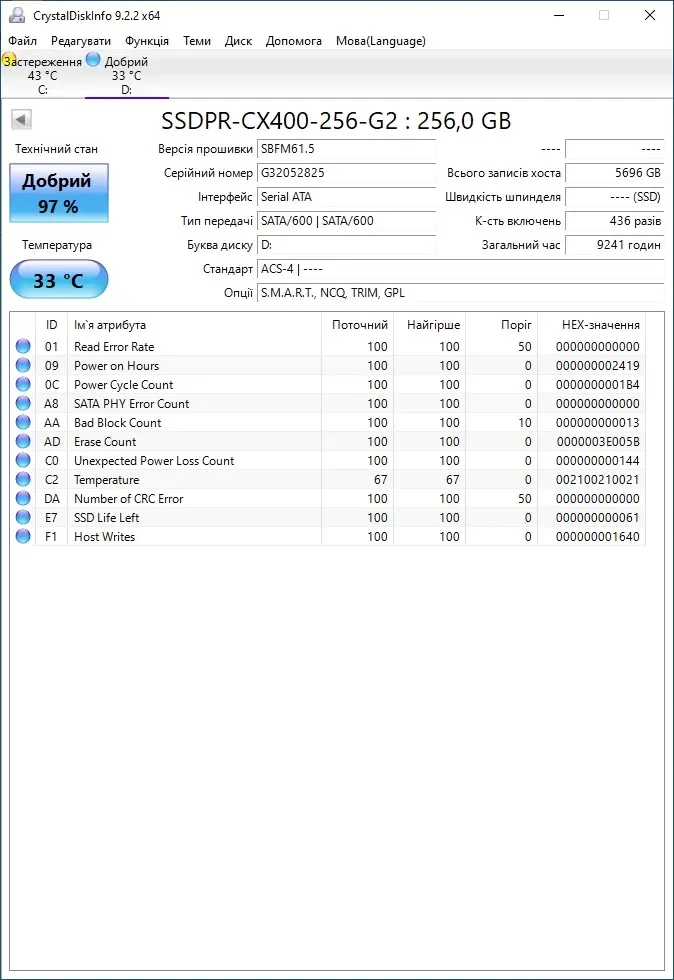674x980 pixels.
Task: Select the Unexpected Power Loss Count name
Action: [154, 461]
